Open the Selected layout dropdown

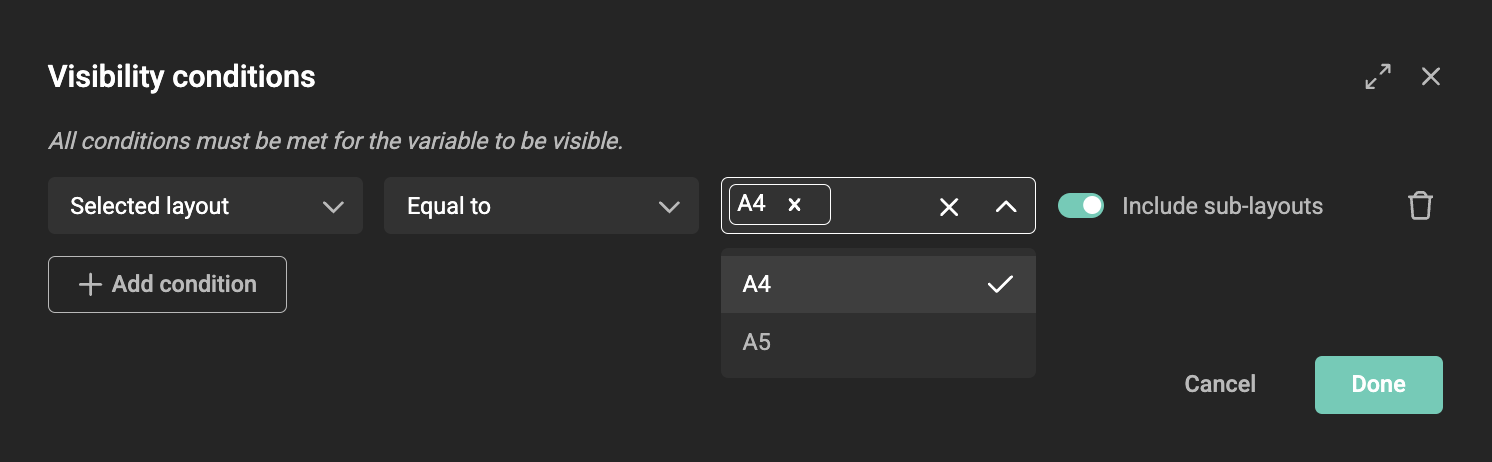[x=205, y=206]
